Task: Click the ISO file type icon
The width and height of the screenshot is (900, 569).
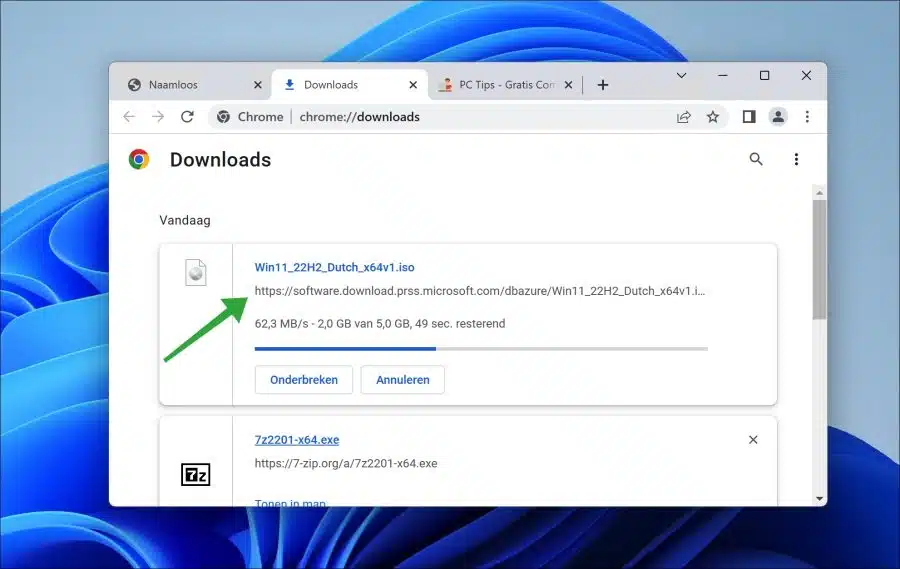Action: point(196,273)
